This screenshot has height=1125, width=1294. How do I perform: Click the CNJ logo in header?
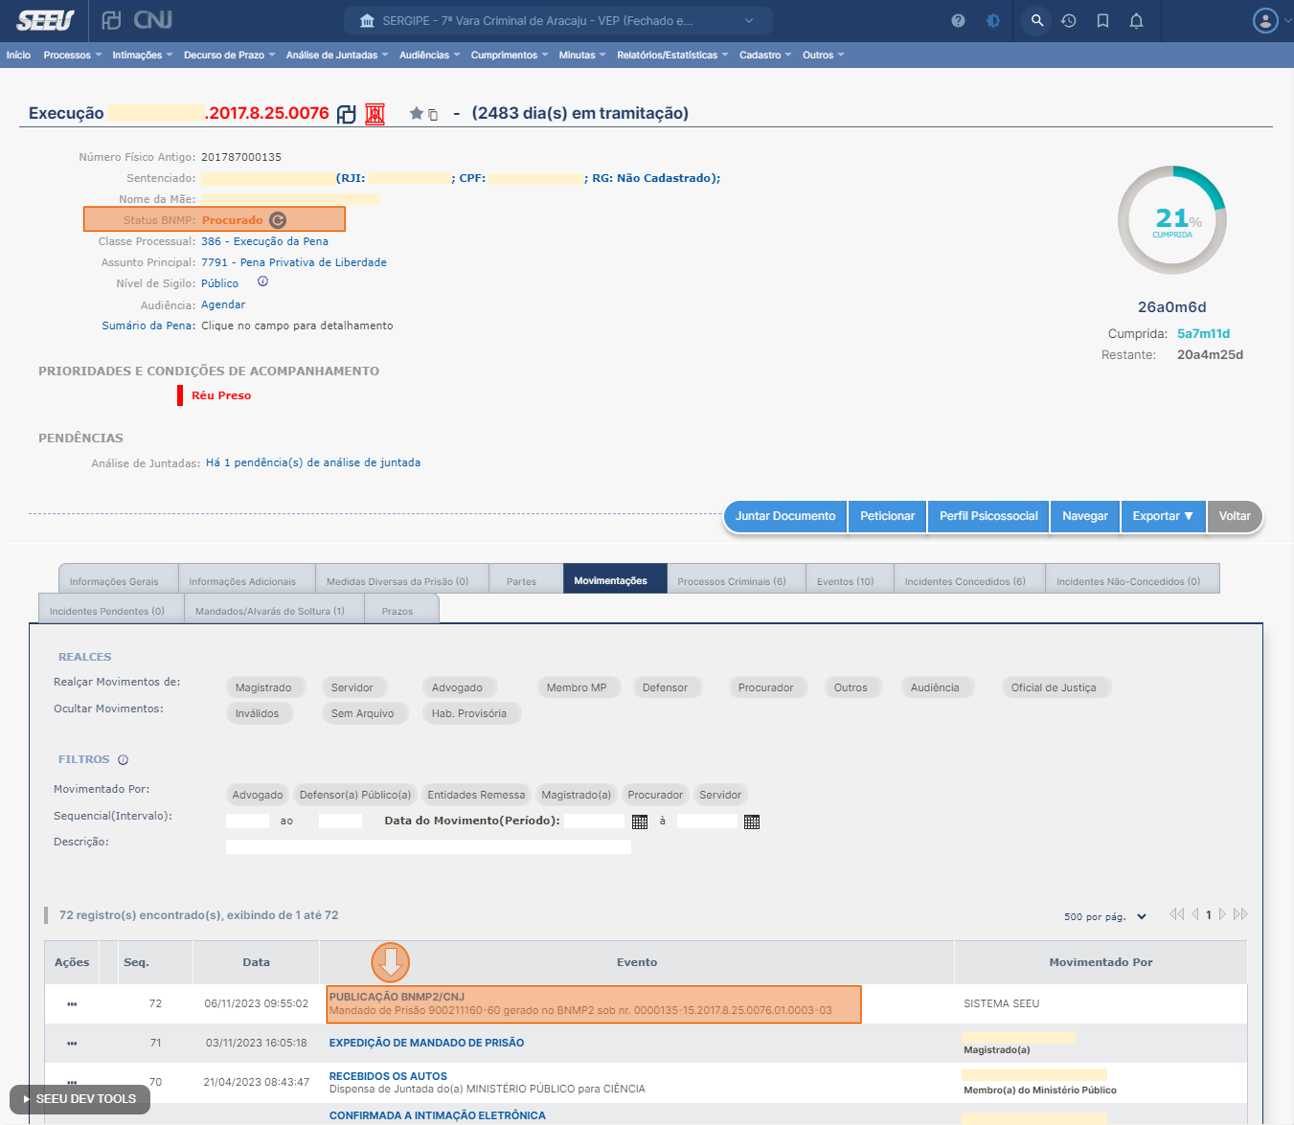point(153,20)
